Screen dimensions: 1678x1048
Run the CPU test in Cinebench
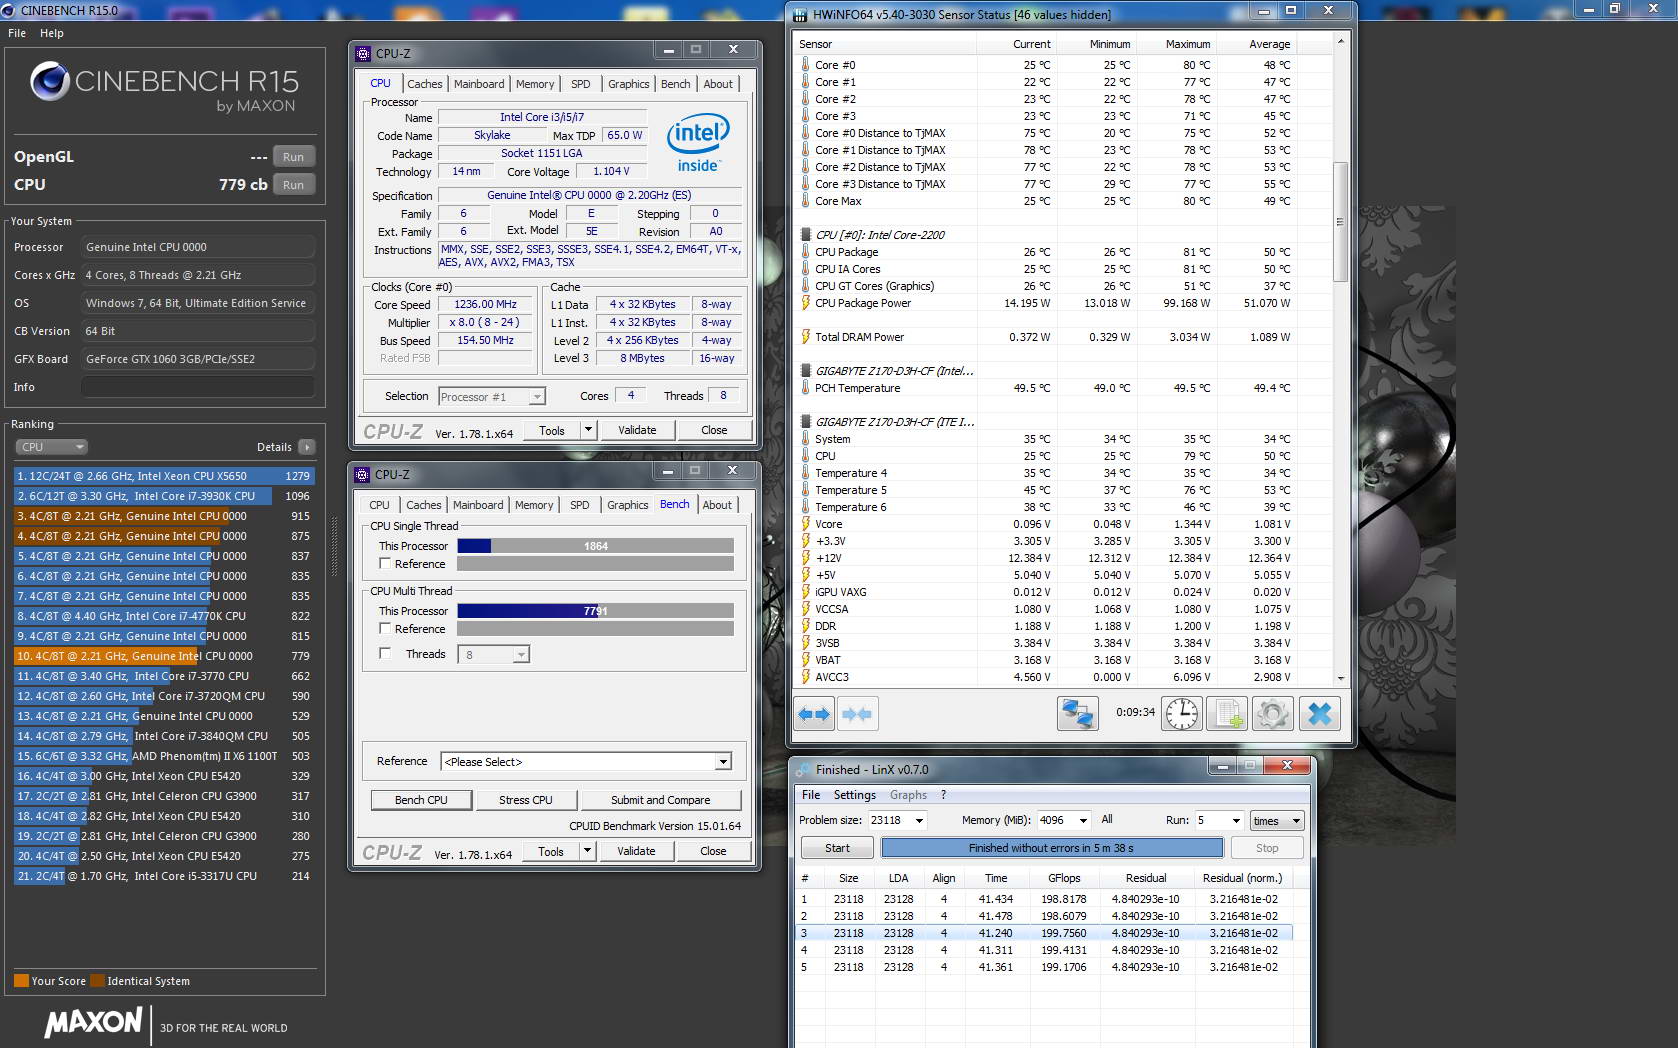tap(293, 185)
